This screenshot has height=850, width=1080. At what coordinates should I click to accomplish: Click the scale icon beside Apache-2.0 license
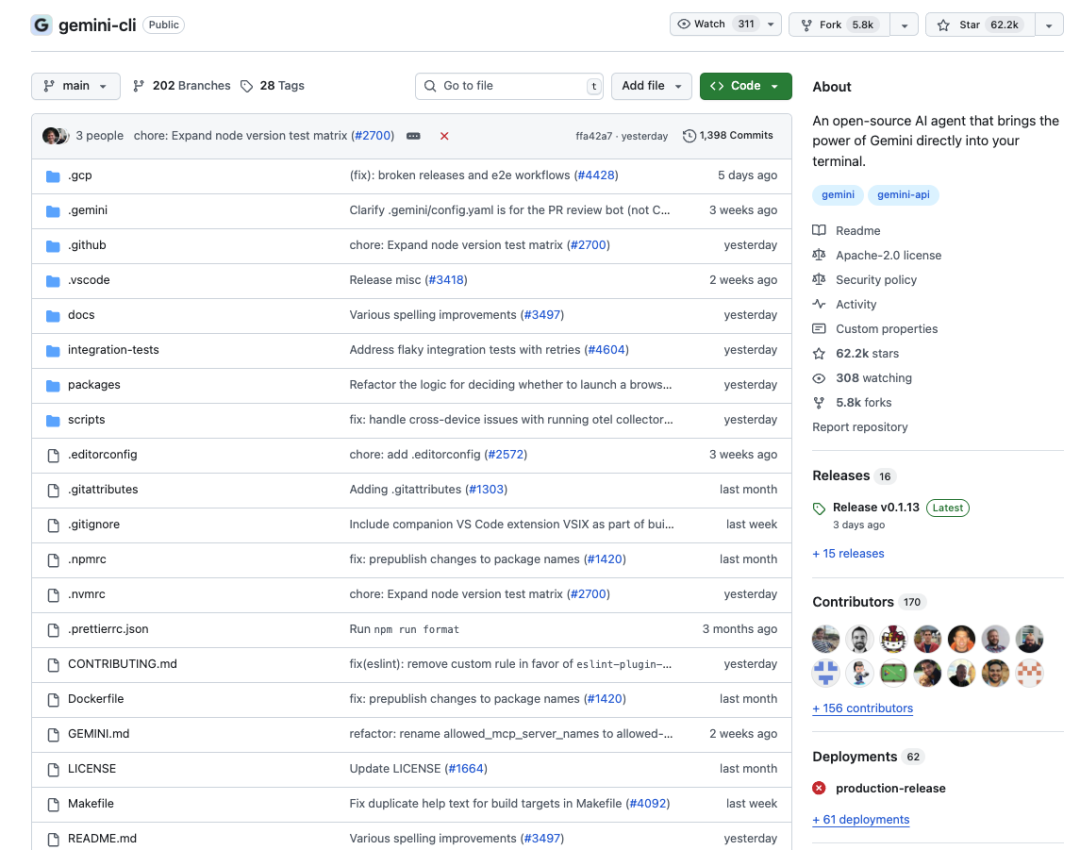point(819,255)
